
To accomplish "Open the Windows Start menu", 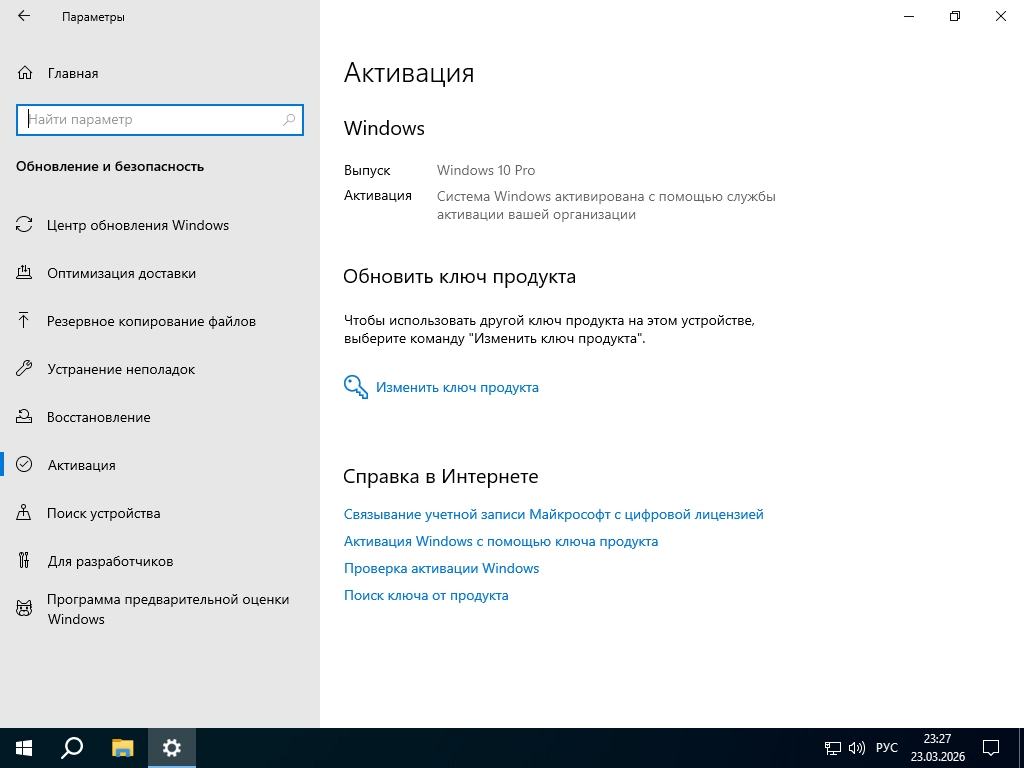I will click(x=24, y=748).
